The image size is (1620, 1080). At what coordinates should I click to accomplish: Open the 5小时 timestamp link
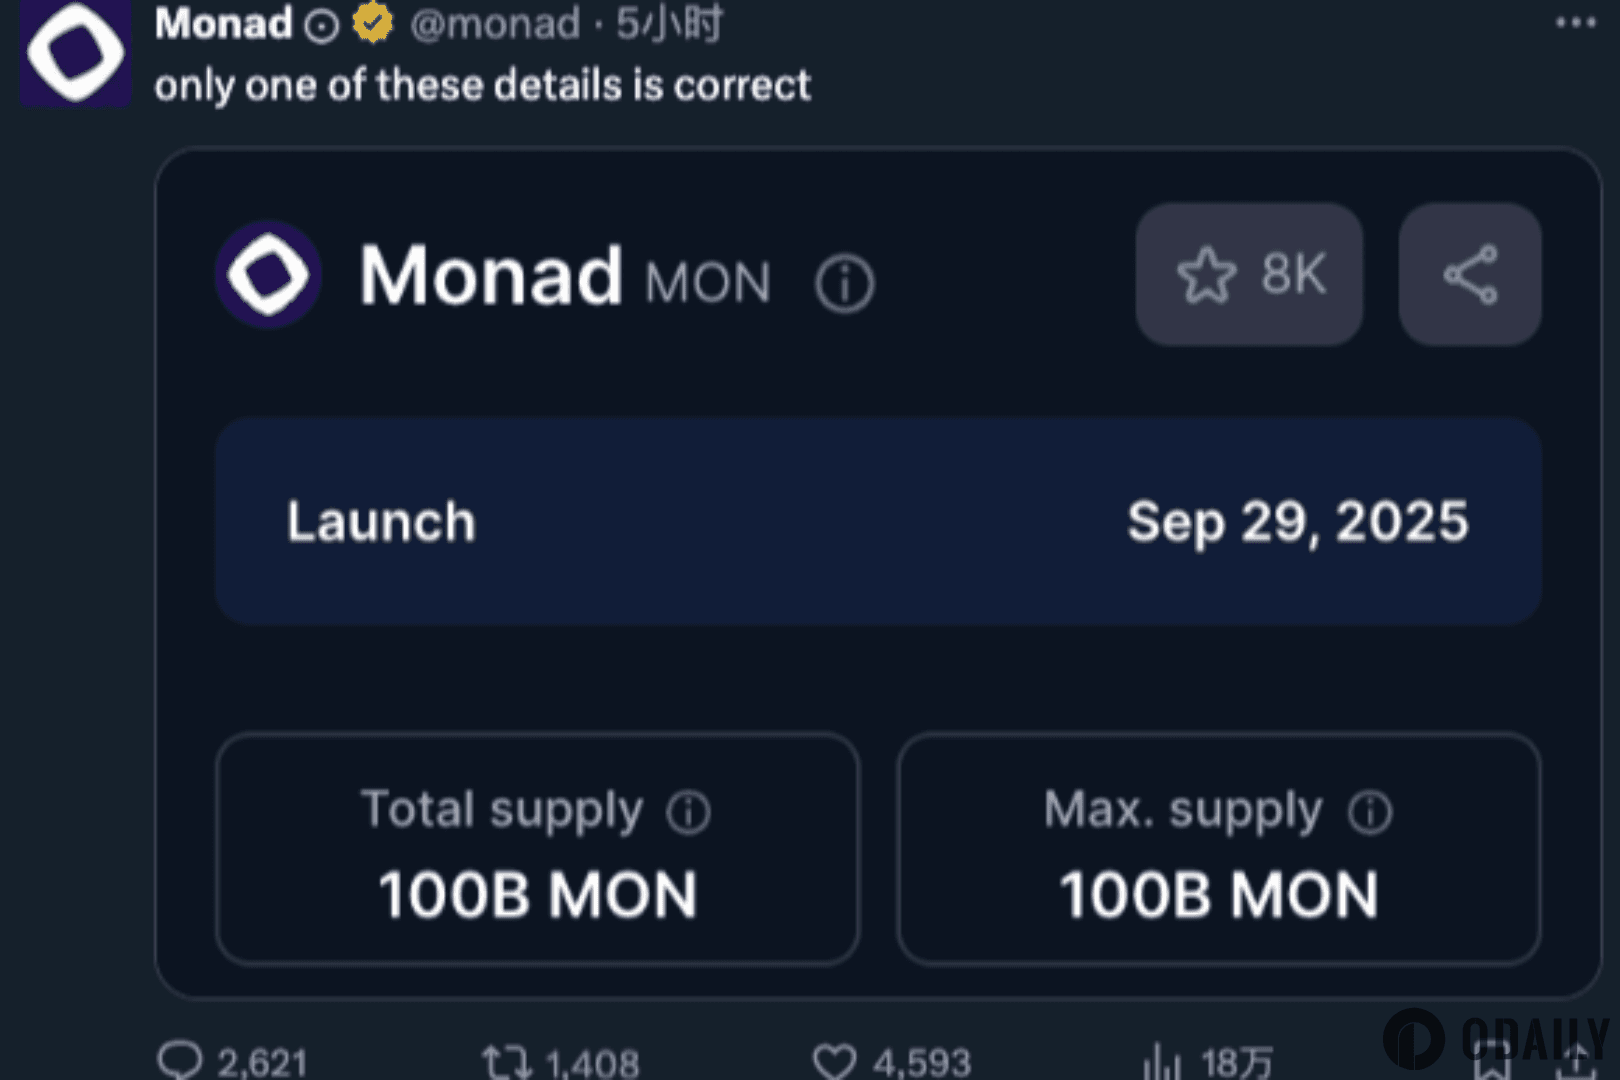coord(669,23)
